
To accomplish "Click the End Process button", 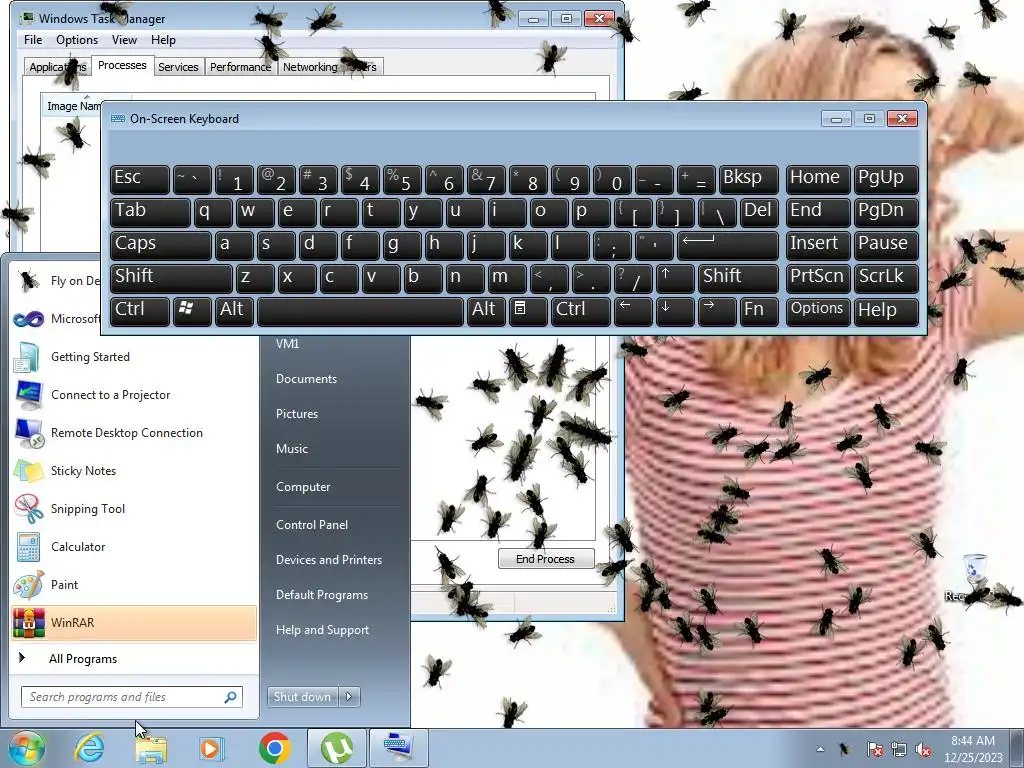I will coord(545,559).
